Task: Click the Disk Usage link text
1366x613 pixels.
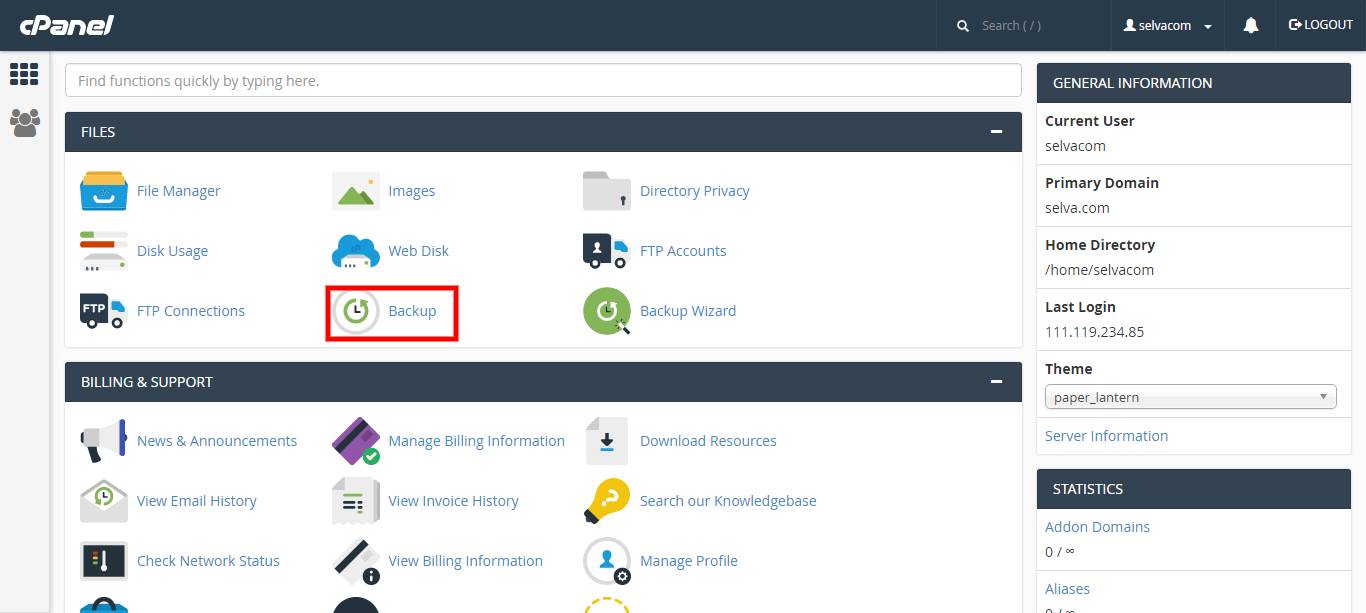Action: (x=172, y=251)
